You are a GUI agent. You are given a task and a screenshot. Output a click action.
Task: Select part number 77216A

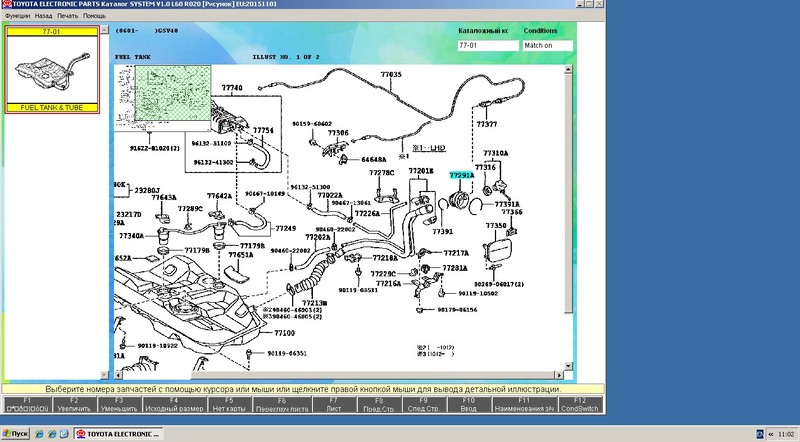[389, 284]
